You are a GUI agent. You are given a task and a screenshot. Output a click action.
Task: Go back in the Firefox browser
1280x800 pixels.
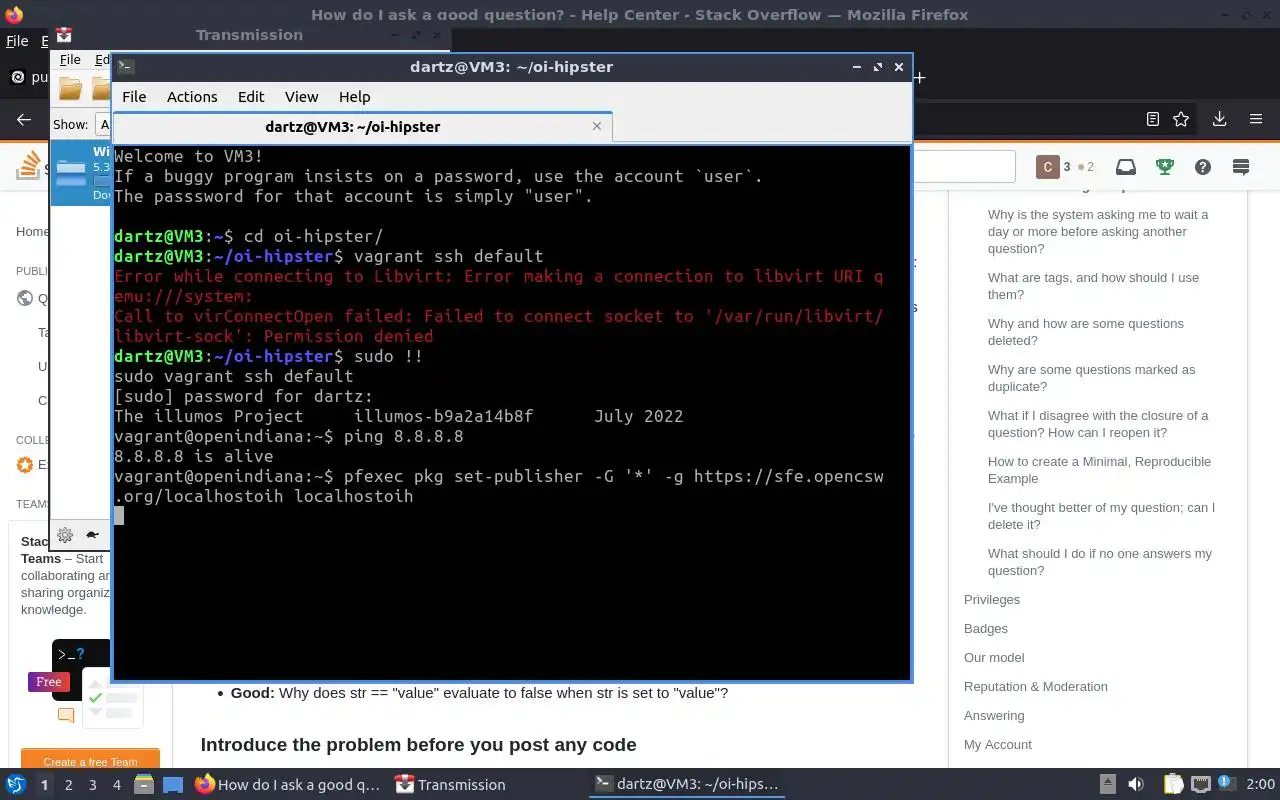(x=24, y=119)
